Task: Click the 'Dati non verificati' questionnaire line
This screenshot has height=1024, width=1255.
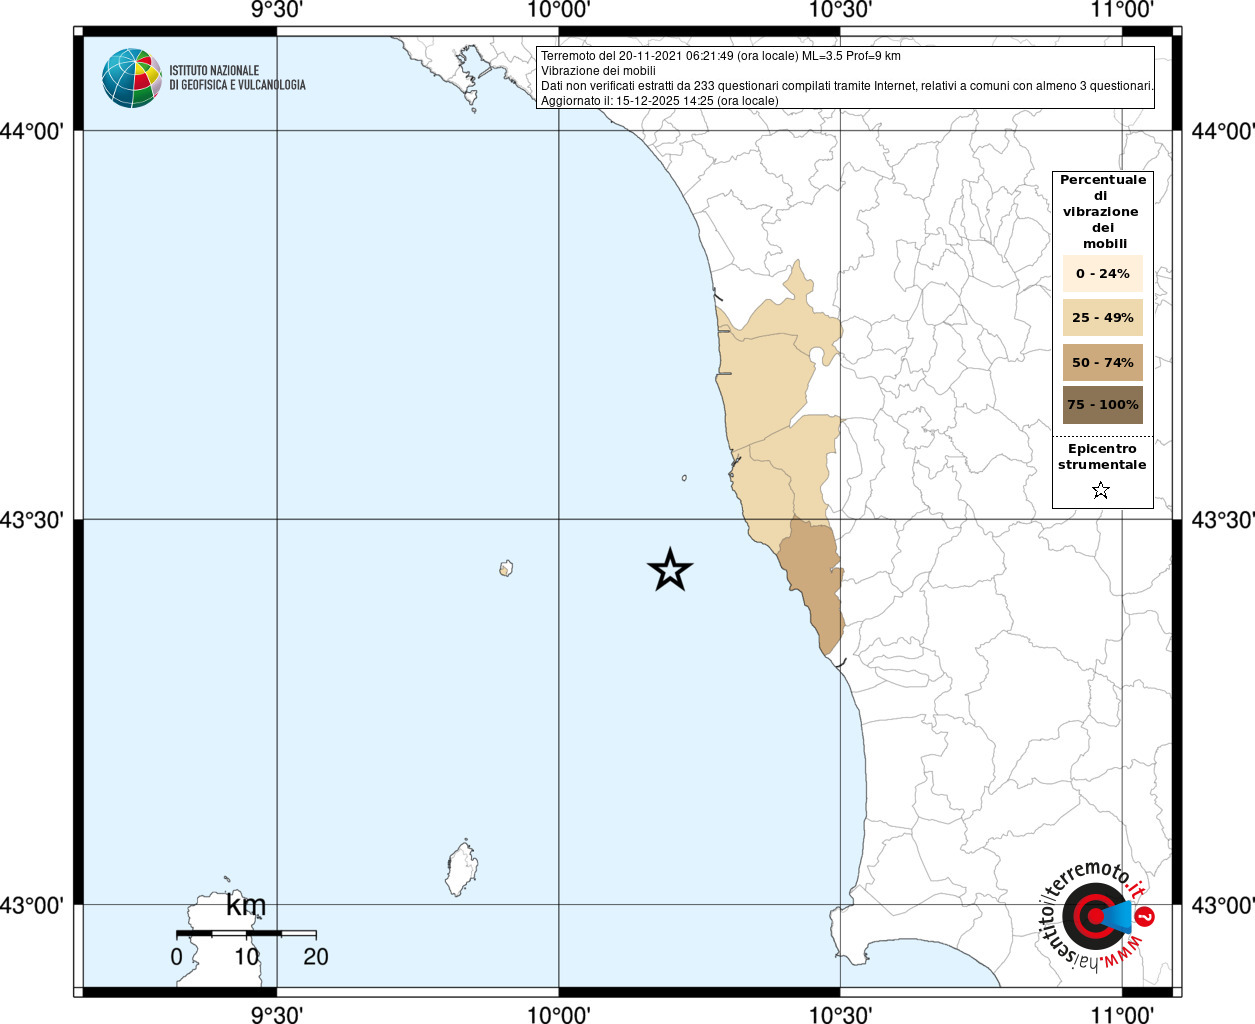Action: [847, 86]
